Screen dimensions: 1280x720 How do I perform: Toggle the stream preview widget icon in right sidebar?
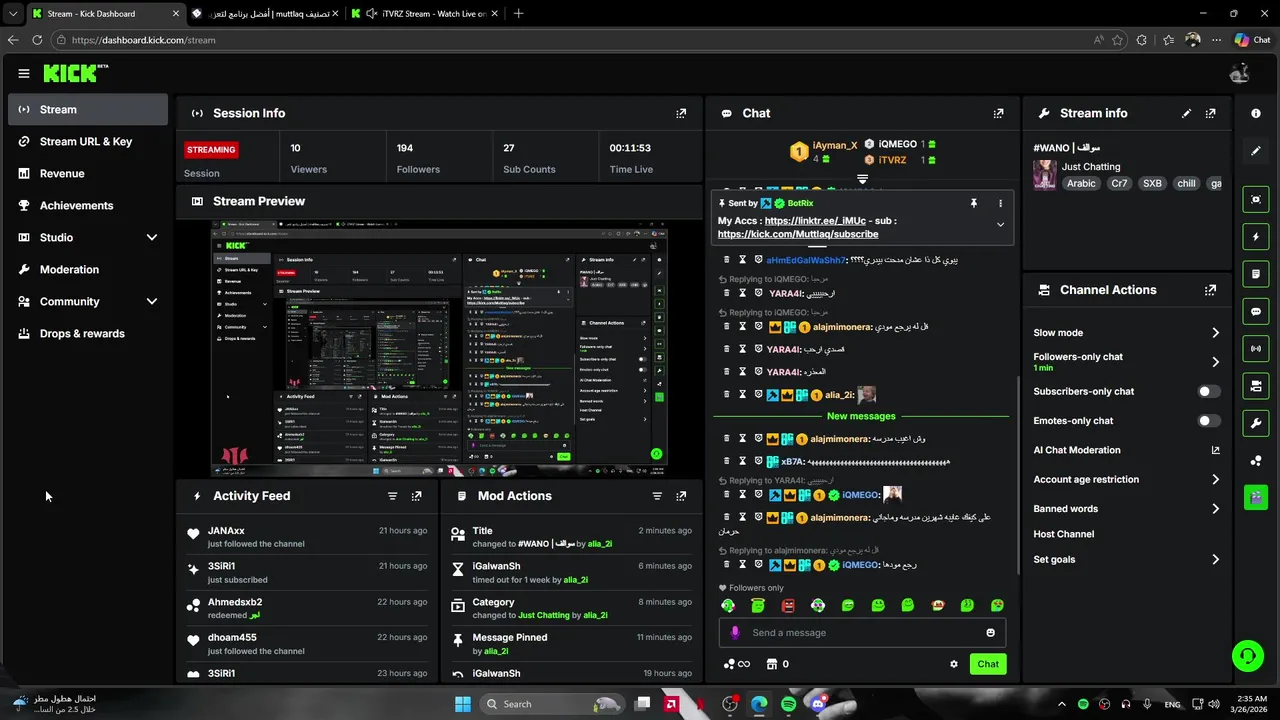[1256, 200]
